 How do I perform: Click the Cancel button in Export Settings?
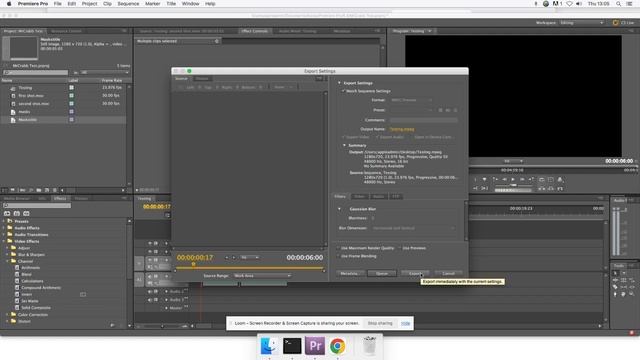448,273
